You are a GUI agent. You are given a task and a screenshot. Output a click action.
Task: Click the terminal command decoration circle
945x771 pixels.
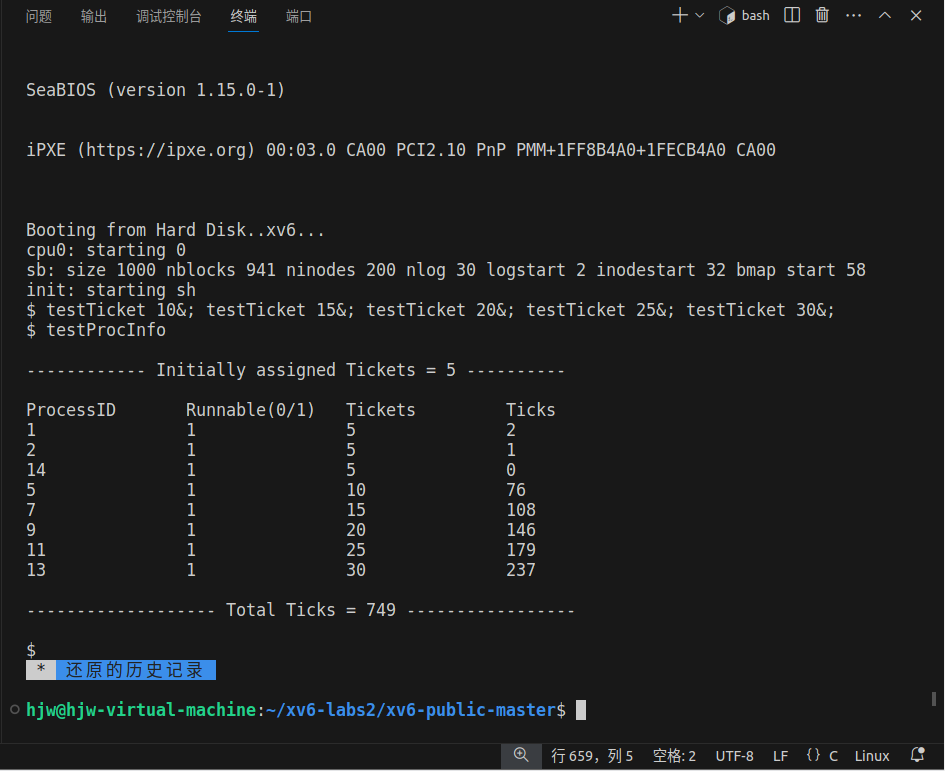(15, 710)
